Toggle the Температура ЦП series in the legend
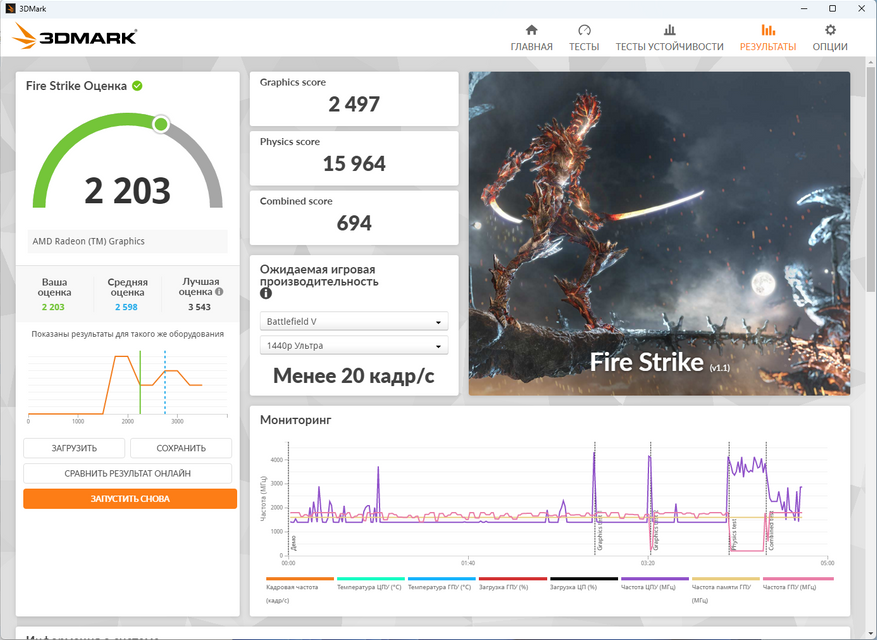The height and width of the screenshot is (640, 877). pyautogui.click(x=370, y=587)
